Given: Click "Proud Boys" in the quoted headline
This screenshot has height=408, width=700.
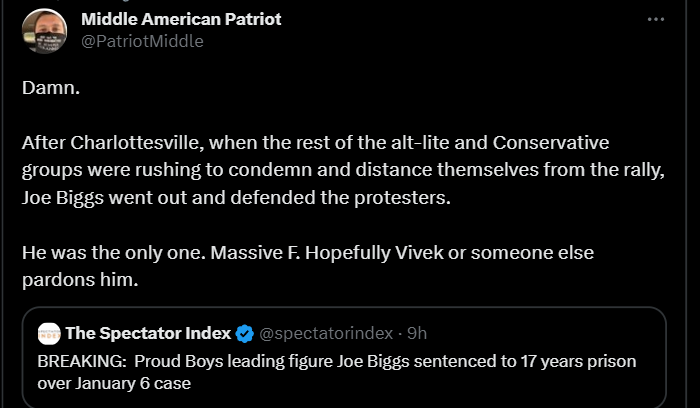Looking at the screenshot, I should point(173,361).
